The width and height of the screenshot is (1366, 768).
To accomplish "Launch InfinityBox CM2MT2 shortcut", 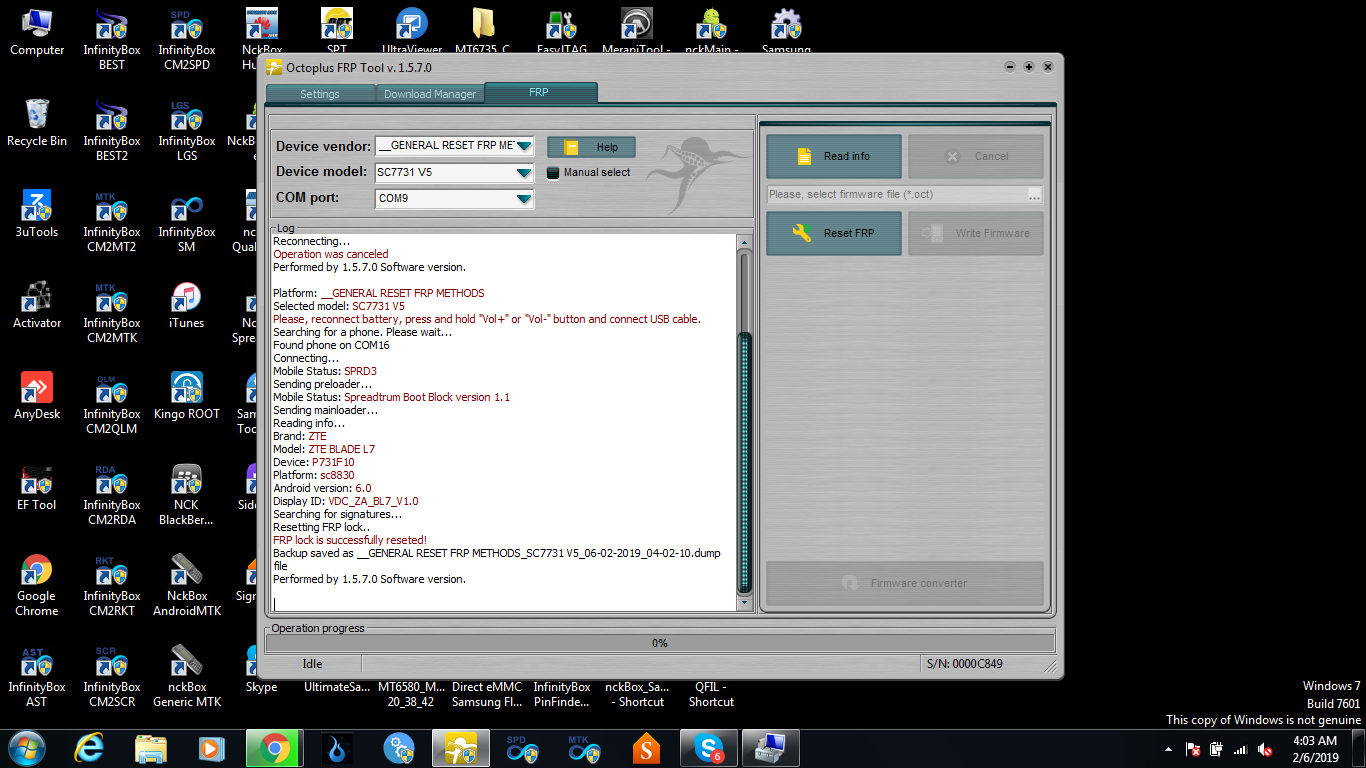I will coord(112,221).
